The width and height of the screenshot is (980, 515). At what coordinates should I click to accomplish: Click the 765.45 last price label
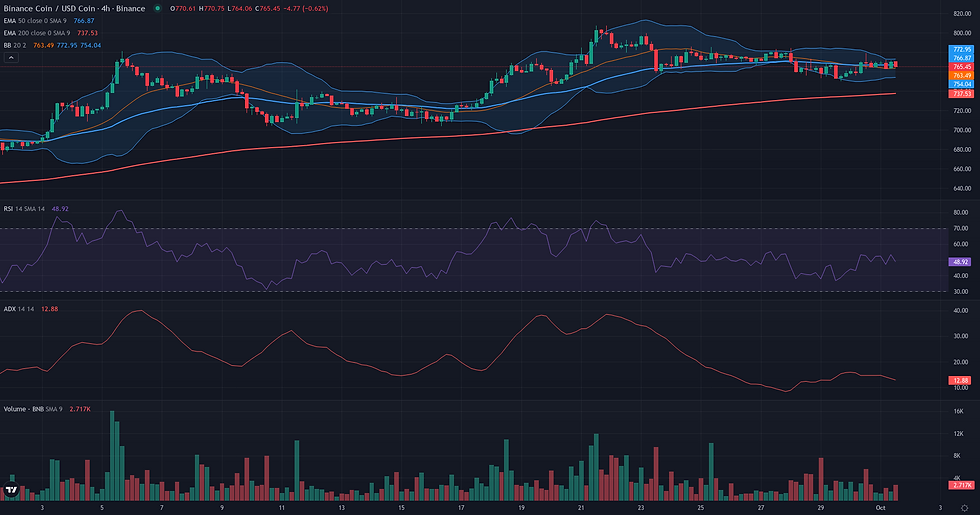(x=961, y=67)
